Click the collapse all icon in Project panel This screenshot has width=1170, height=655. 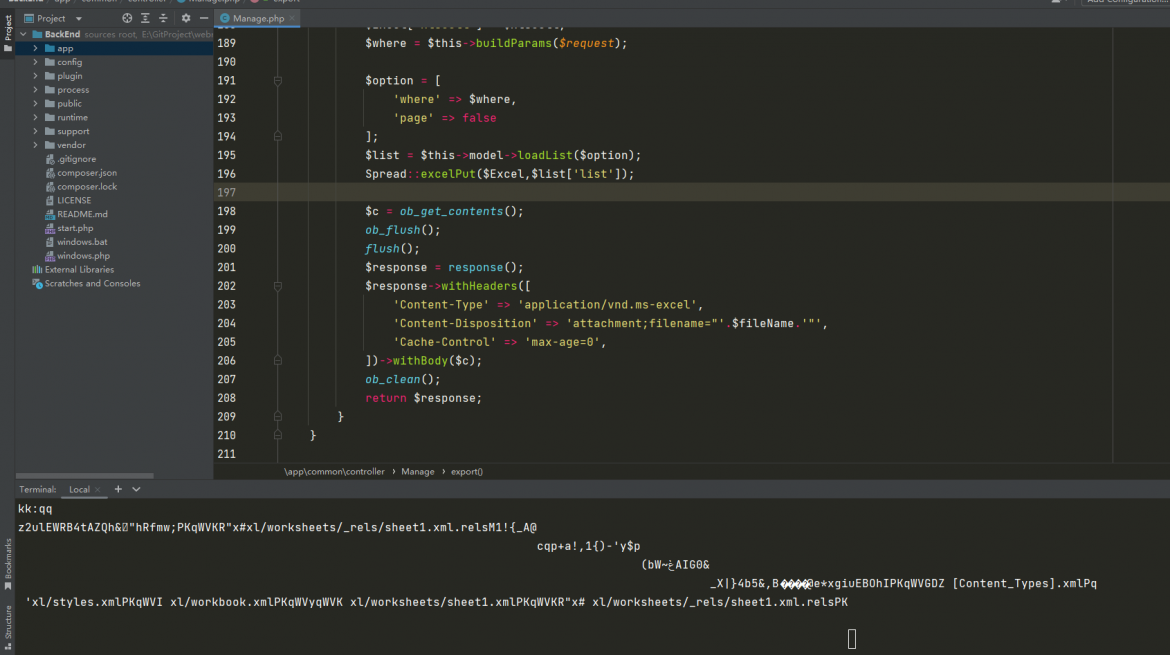click(x=163, y=18)
